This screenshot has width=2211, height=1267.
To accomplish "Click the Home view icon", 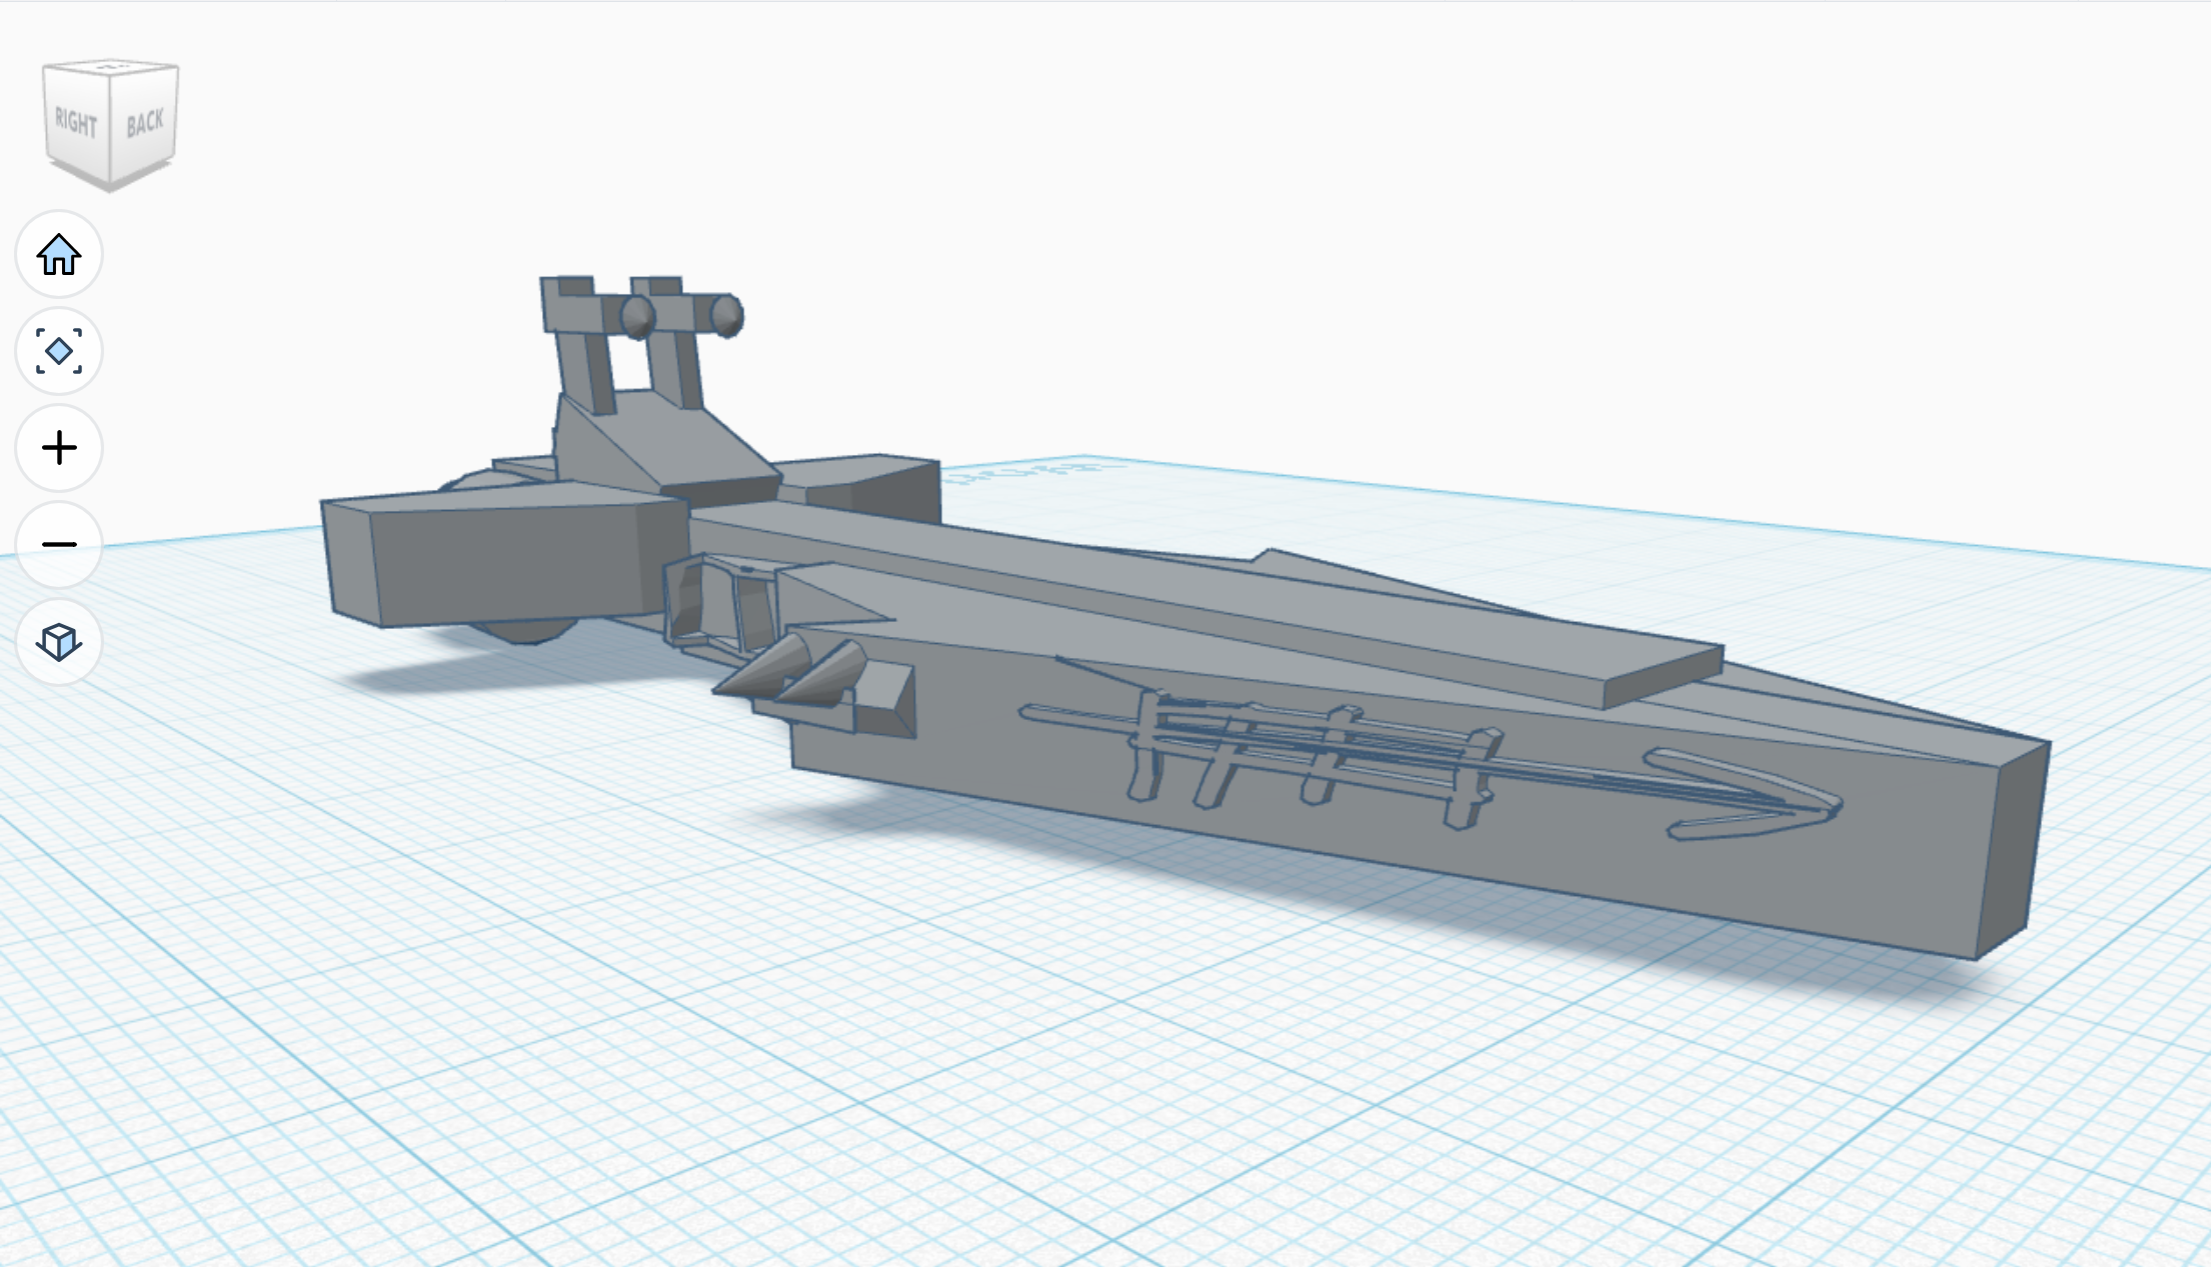I will pos(59,255).
